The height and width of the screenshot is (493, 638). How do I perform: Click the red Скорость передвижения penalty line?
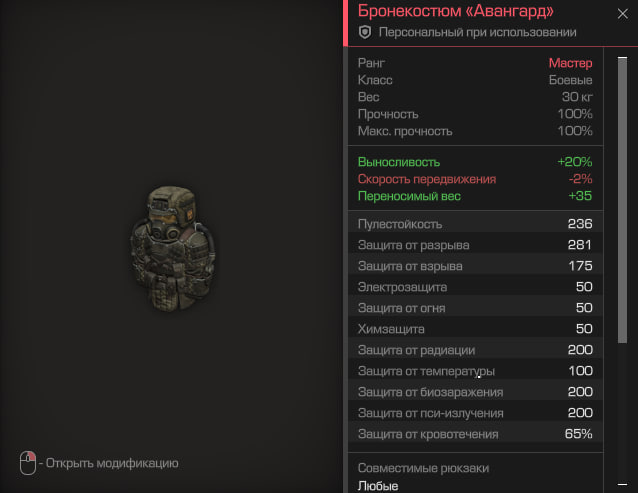click(475, 179)
